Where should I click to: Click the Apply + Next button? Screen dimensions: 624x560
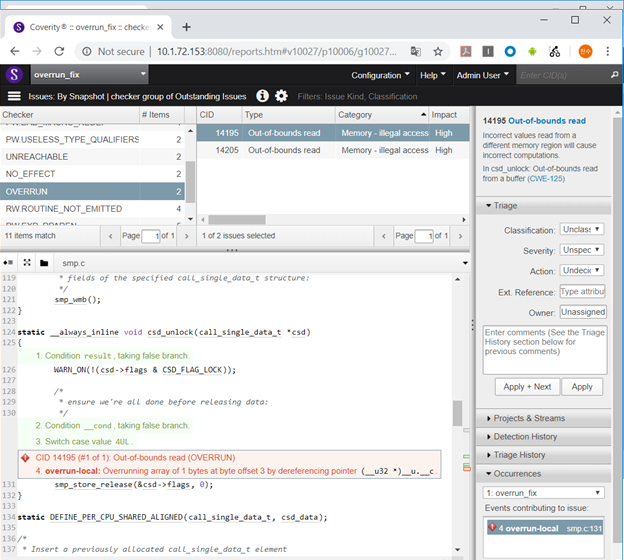click(526, 386)
